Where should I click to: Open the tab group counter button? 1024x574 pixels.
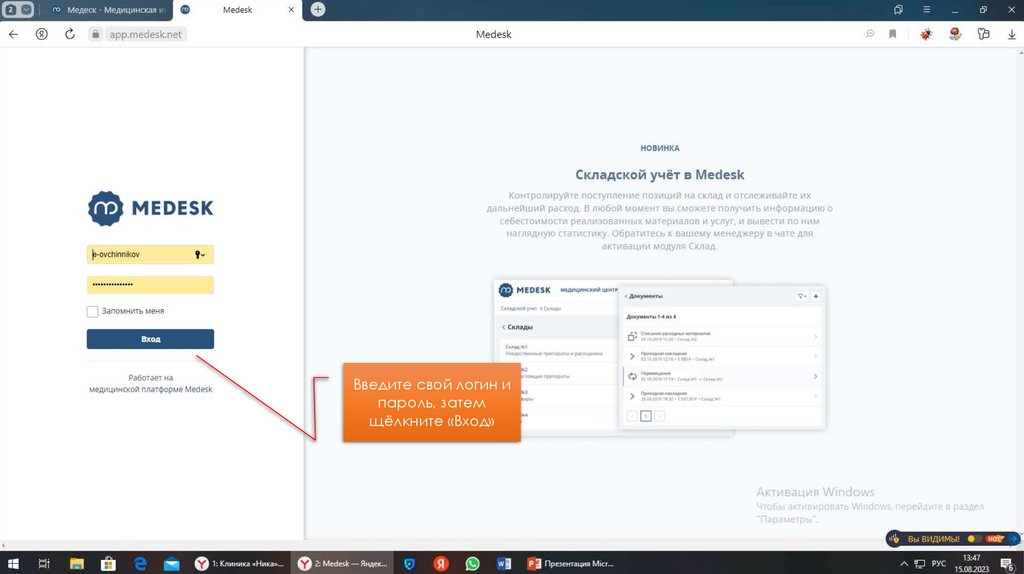11,9
